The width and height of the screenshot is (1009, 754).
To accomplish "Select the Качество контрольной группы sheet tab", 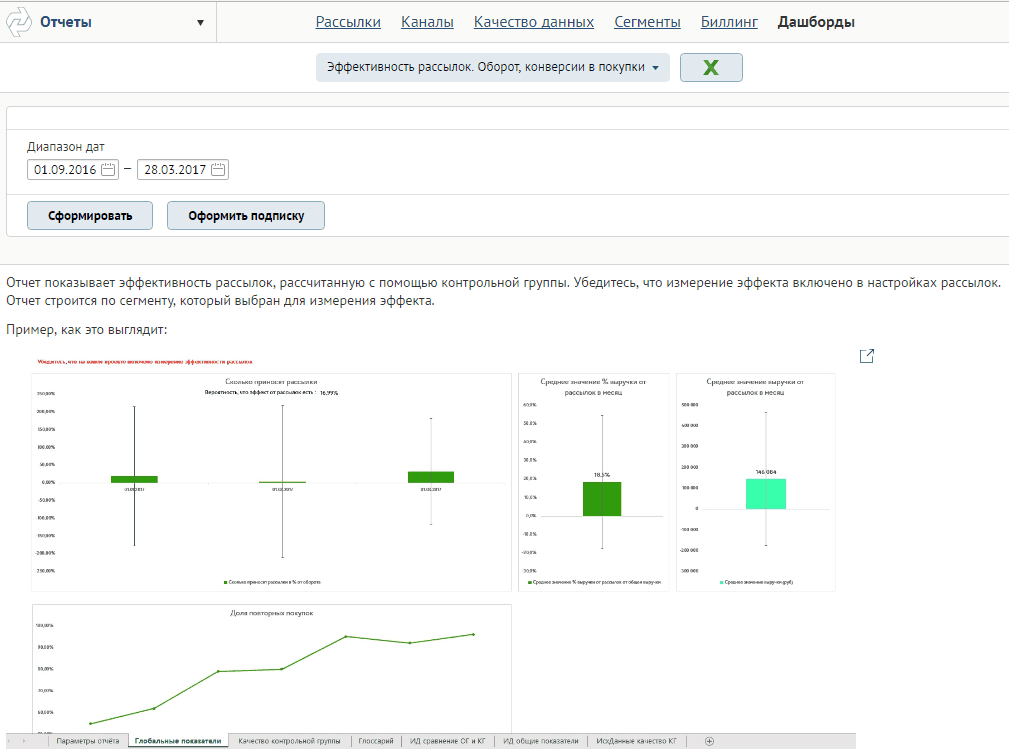I will click(x=290, y=741).
